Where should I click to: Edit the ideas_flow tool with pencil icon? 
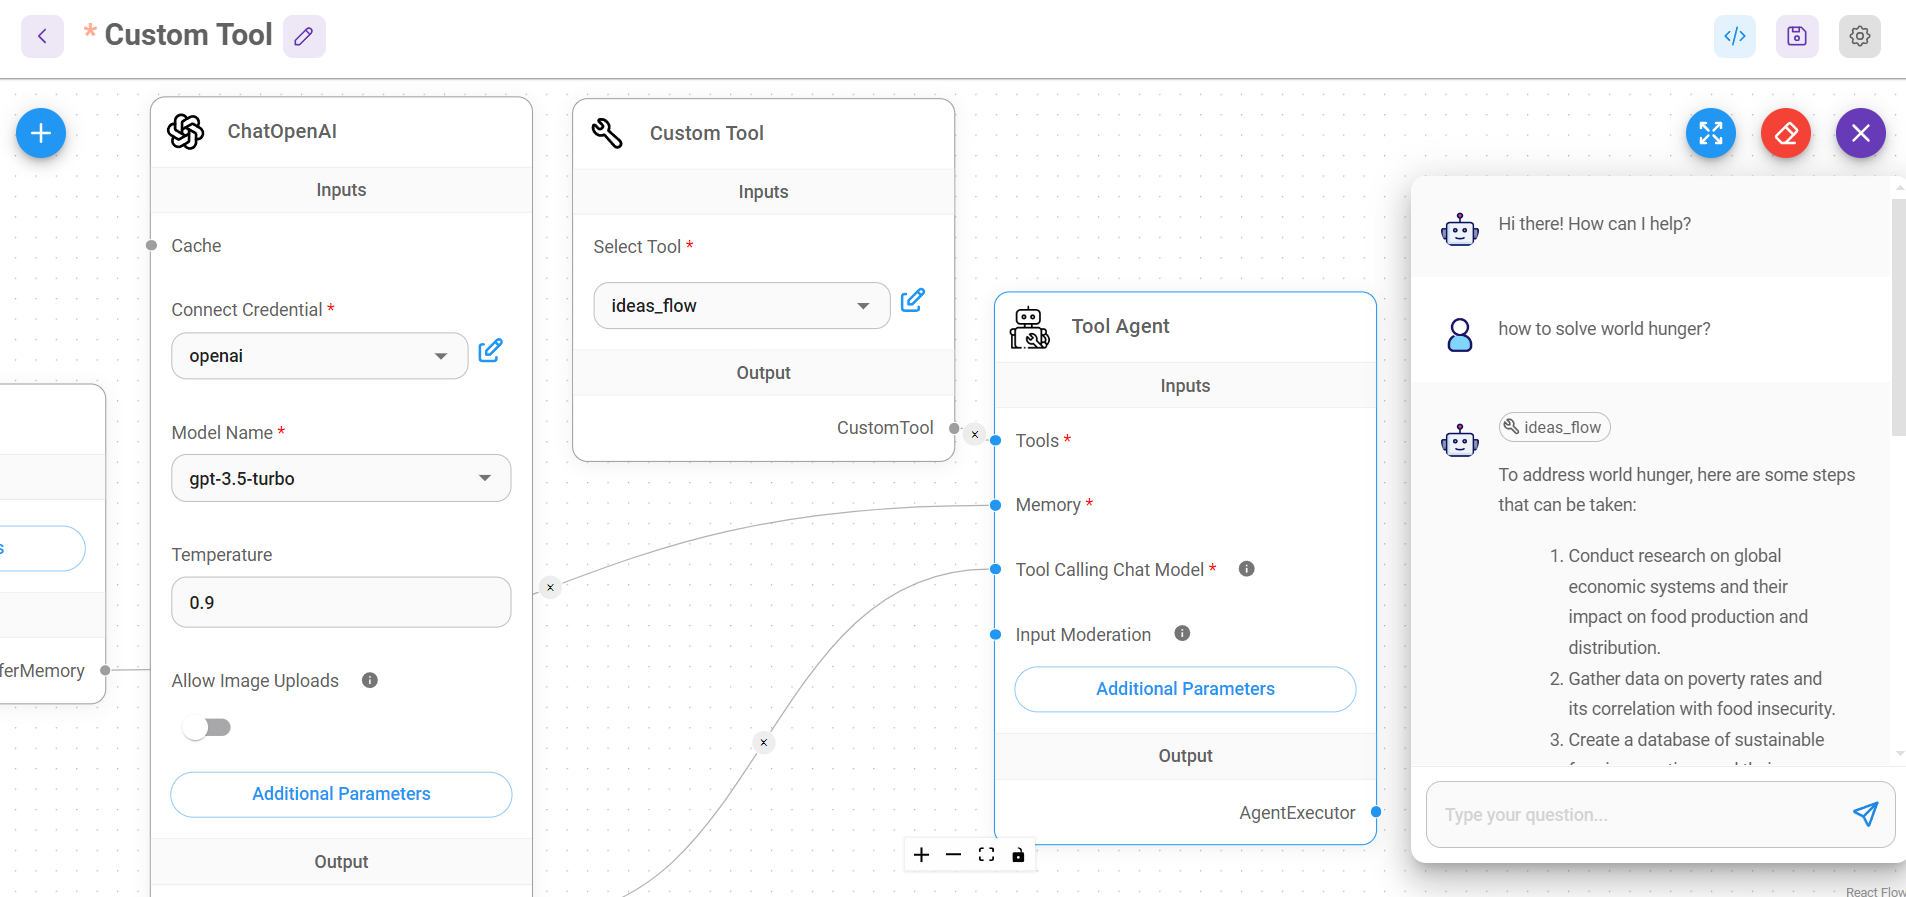pos(912,300)
